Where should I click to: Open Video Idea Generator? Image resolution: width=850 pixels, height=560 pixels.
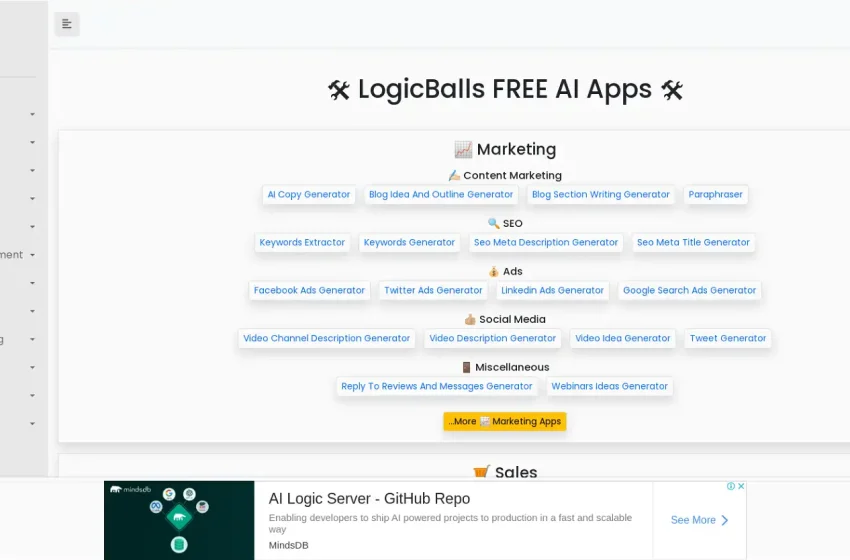pos(623,338)
